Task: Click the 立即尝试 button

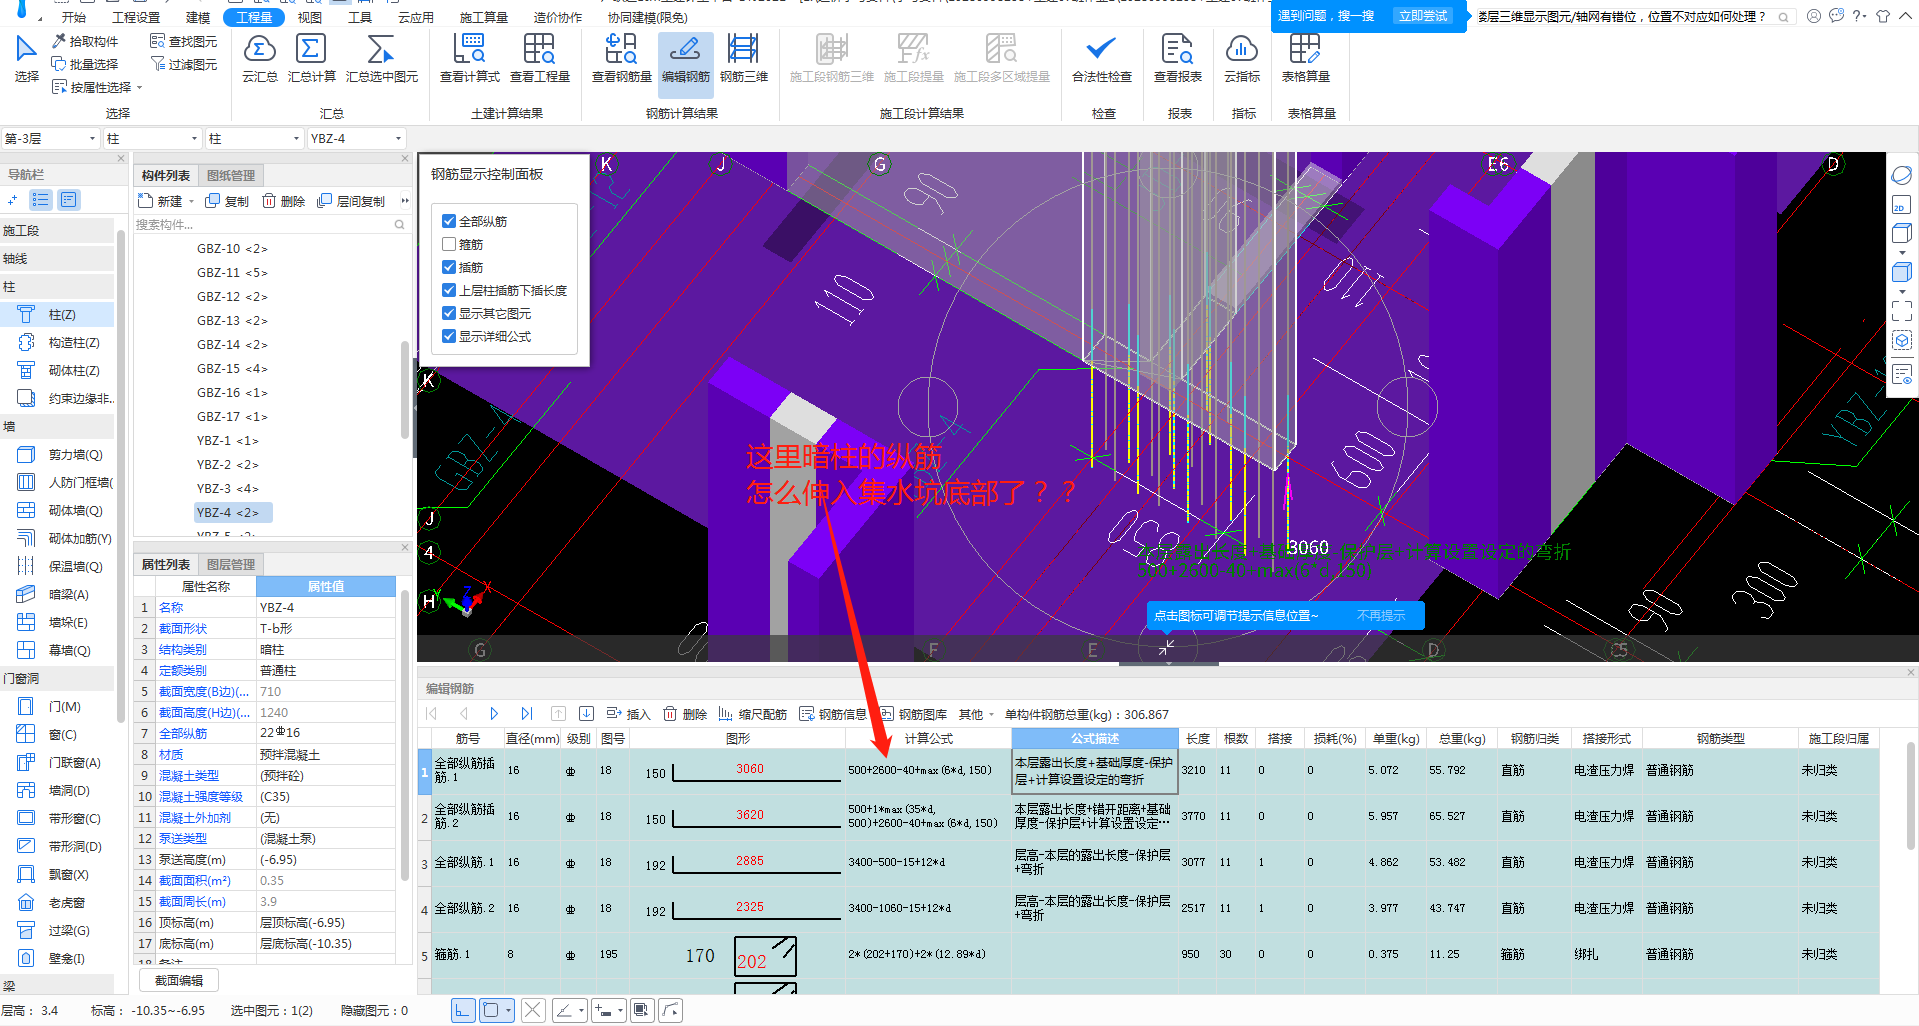Action: pos(1423,16)
